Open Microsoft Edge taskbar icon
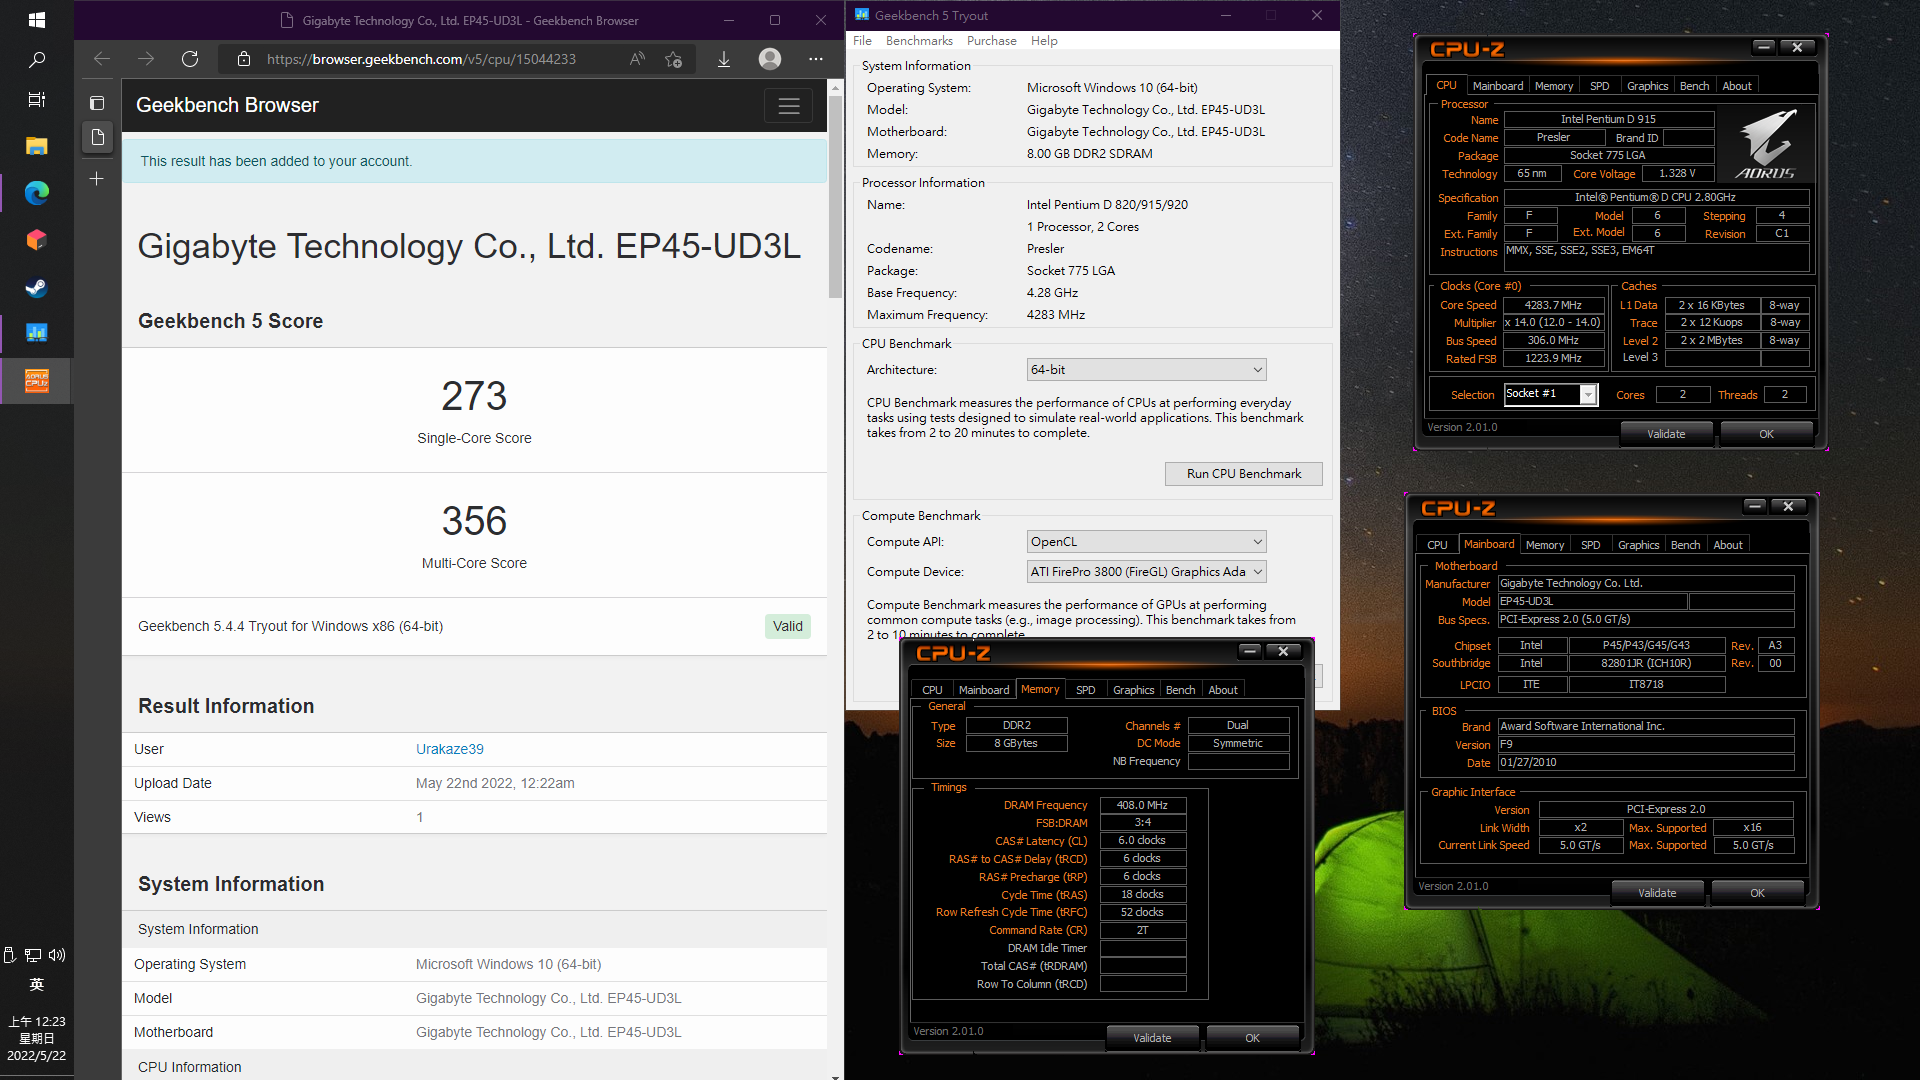 click(37, 193)
